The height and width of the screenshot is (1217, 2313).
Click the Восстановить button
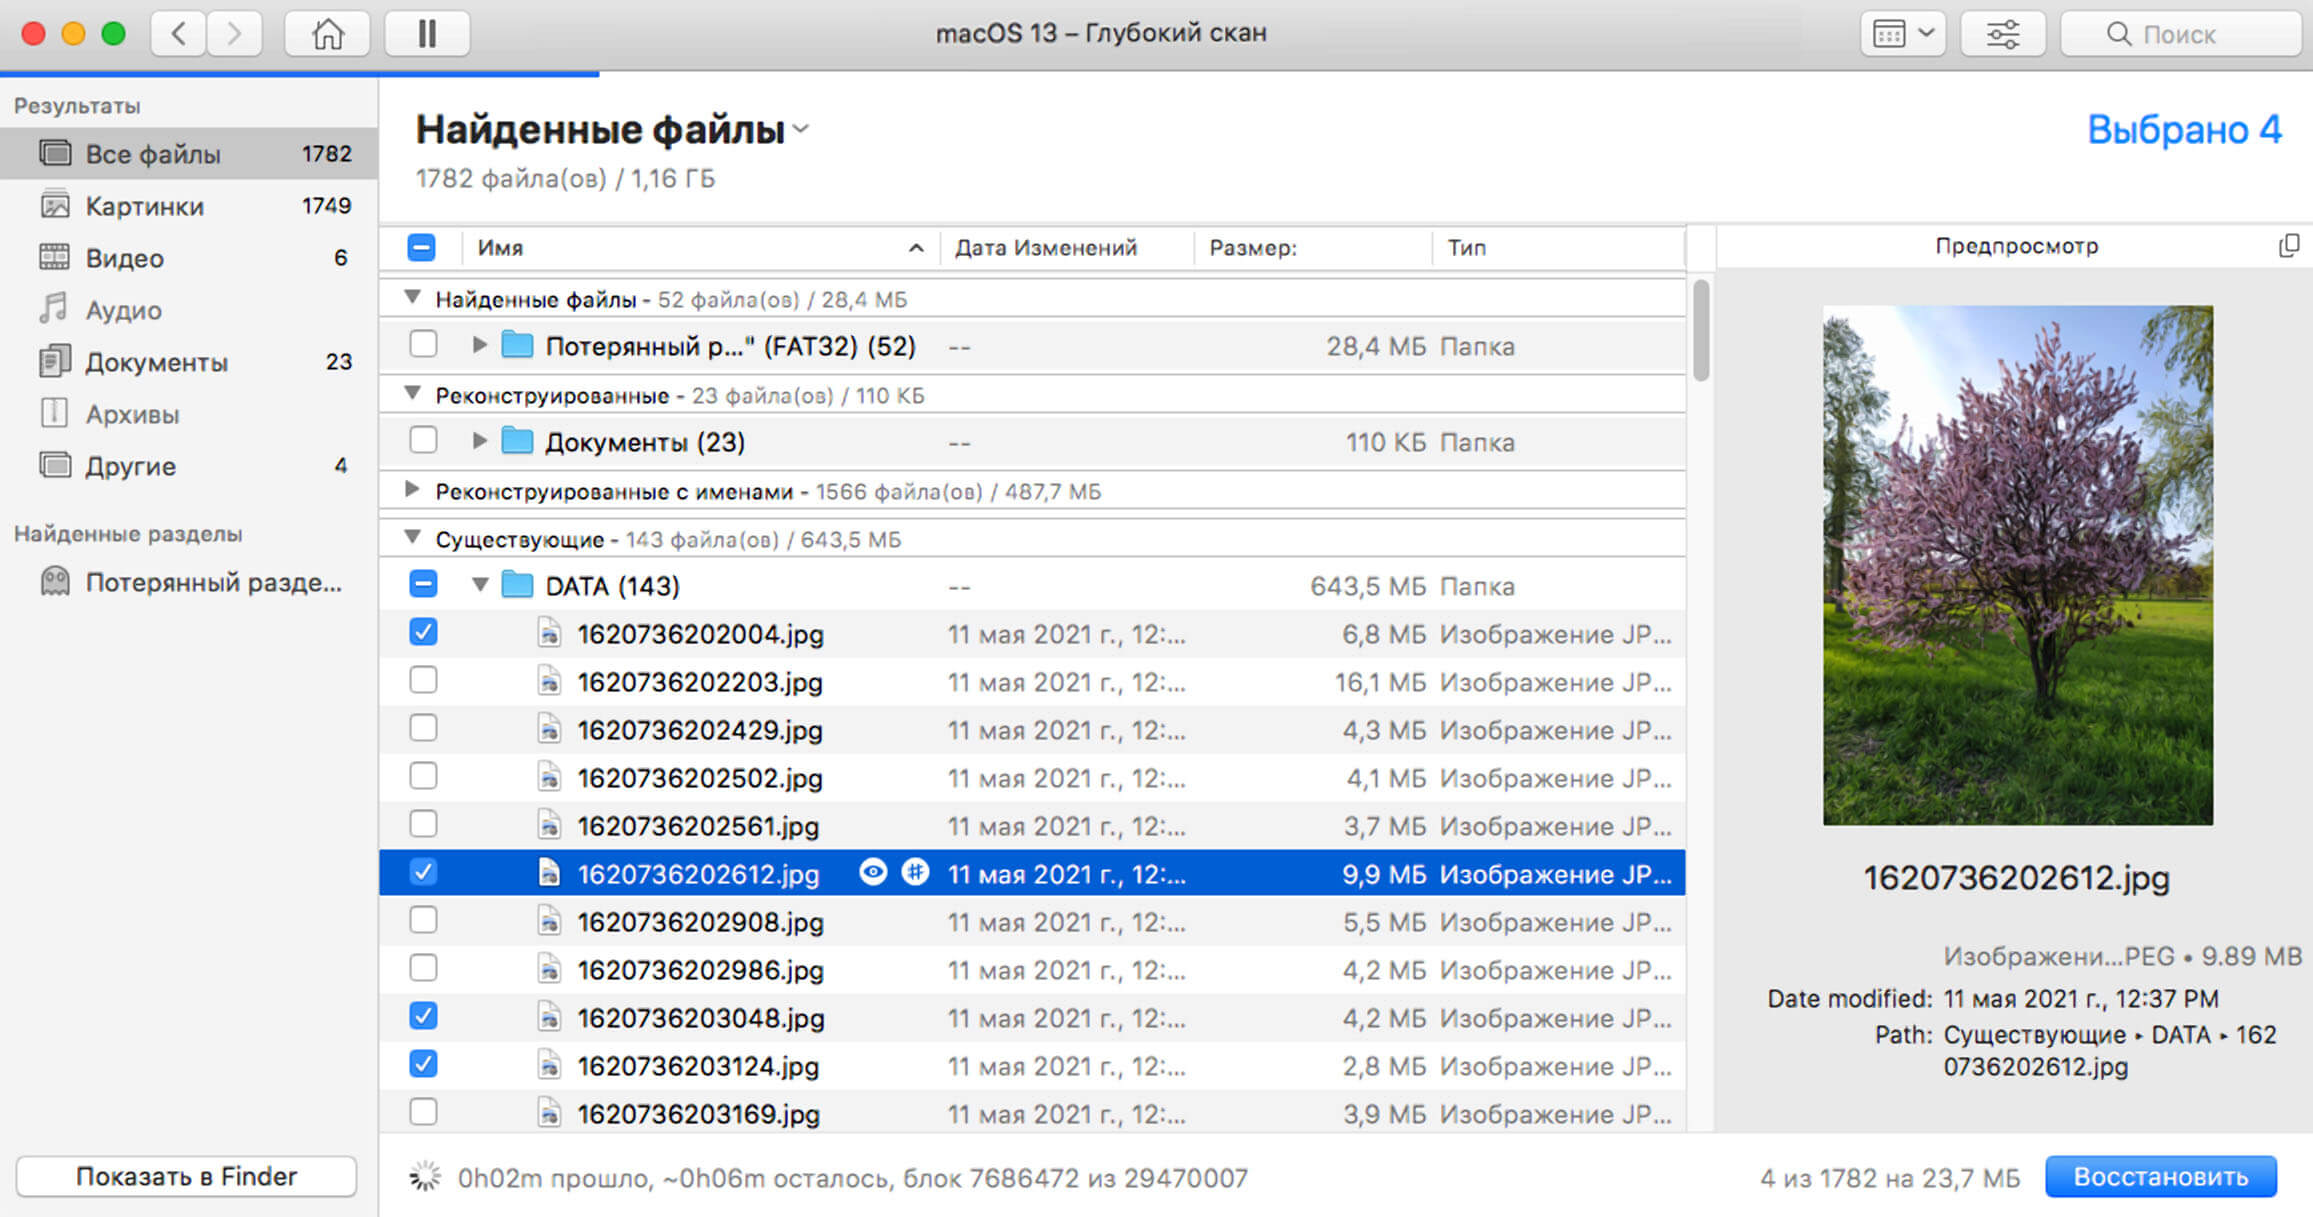[x=2160, y=1177]
